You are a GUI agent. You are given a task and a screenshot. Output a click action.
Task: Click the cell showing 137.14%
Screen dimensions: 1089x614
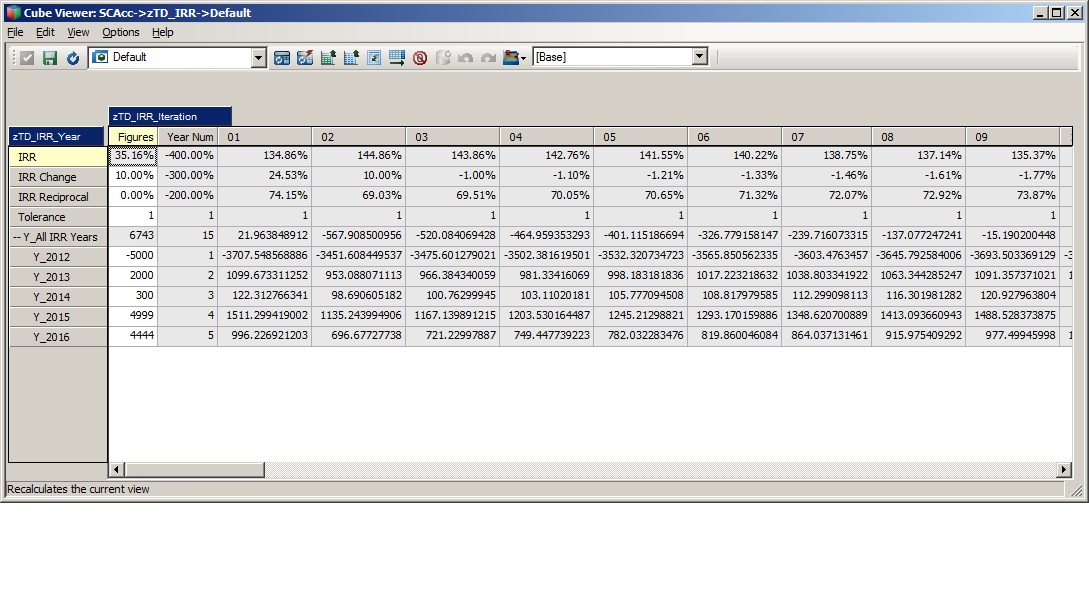coord(919,156)
